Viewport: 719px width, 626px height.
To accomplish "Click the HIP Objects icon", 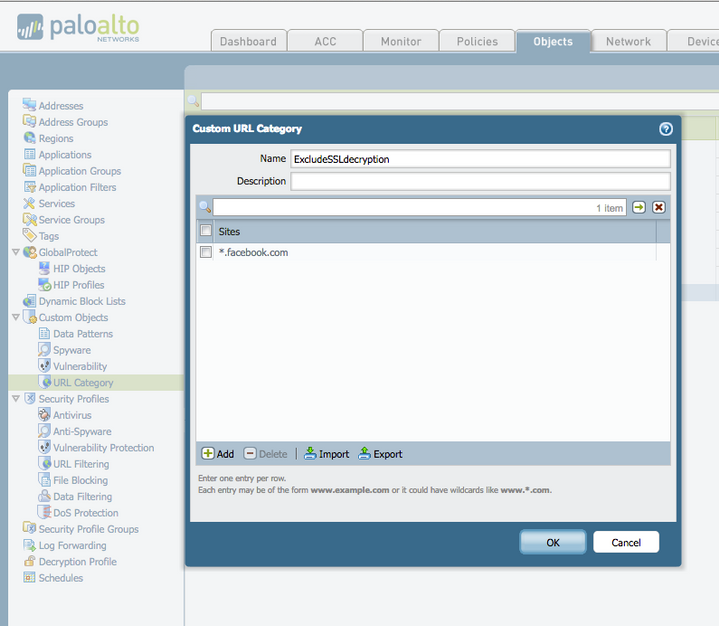I will (x=44, y=268).
